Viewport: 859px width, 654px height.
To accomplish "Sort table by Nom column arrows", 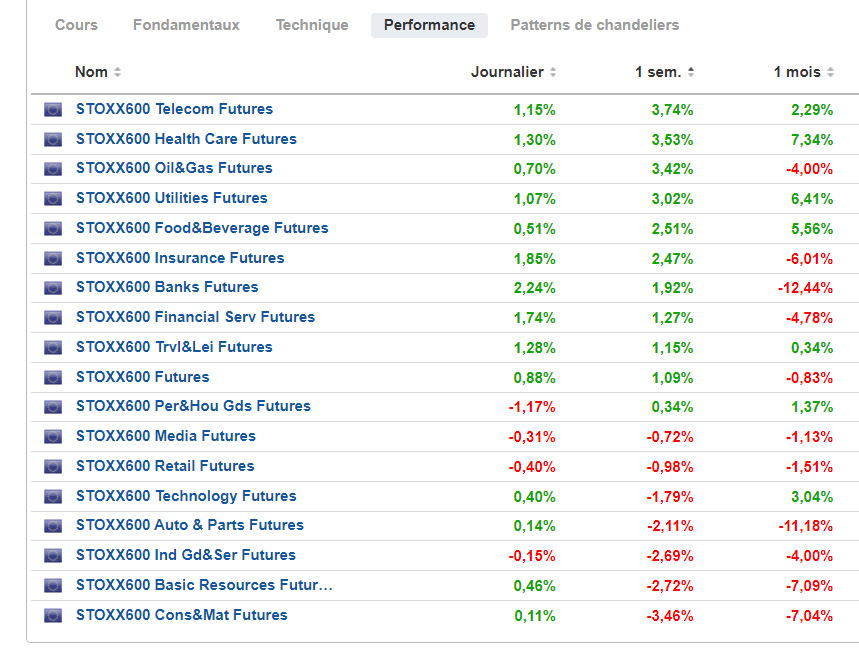I will coord(117,72).
